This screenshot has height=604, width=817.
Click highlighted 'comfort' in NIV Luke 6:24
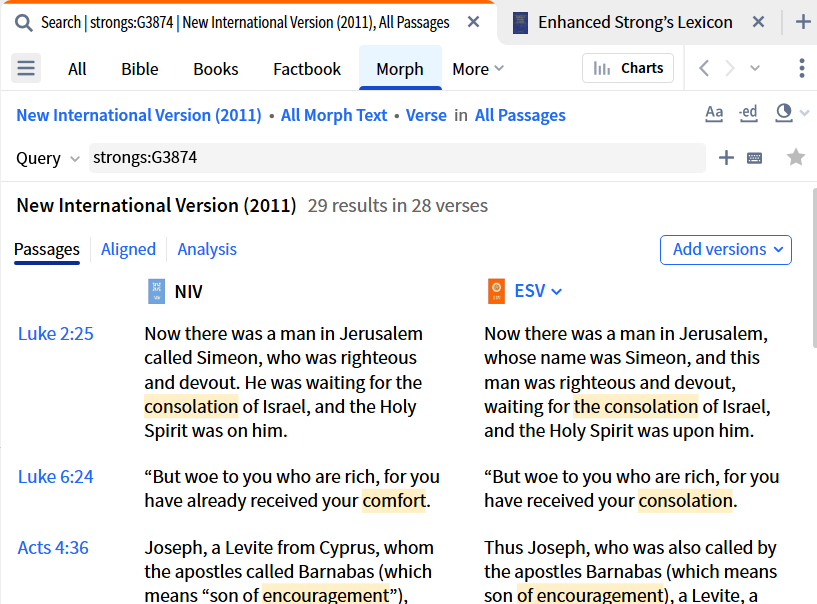[x=394, y=501]
